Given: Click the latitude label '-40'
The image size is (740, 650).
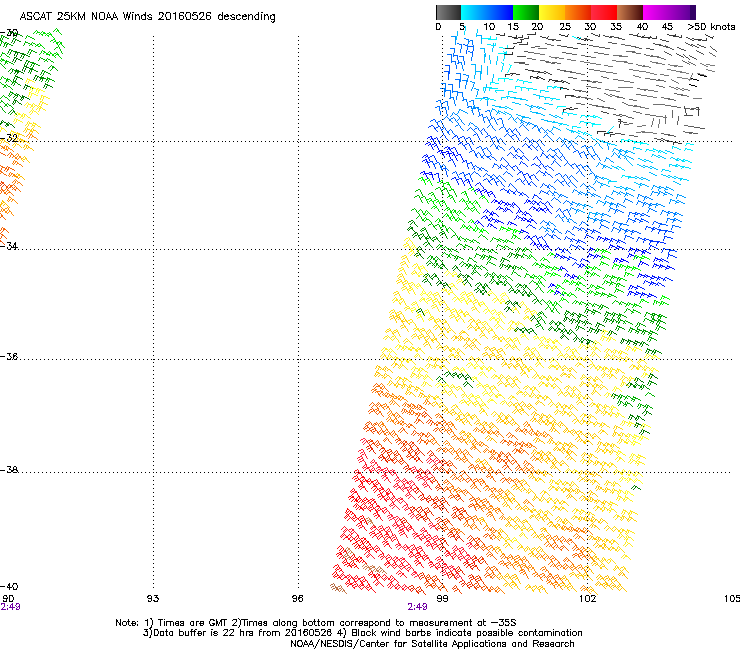Looking at the screenshot, I should pos(9,586).
